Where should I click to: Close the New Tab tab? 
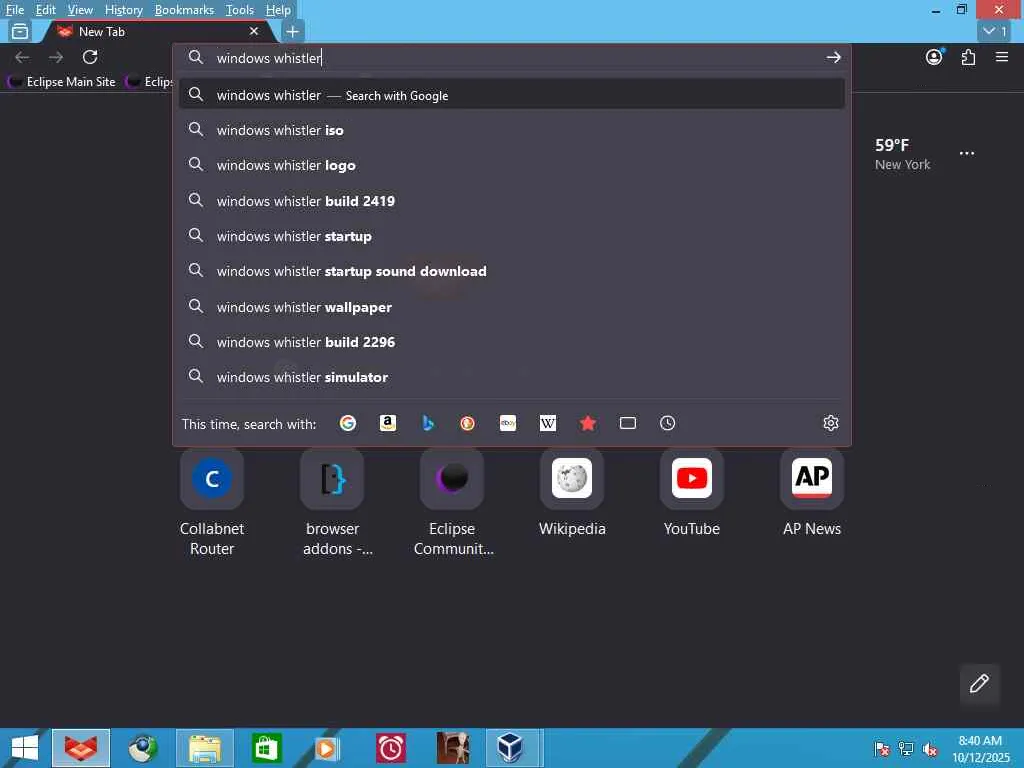tap(254, 31)
